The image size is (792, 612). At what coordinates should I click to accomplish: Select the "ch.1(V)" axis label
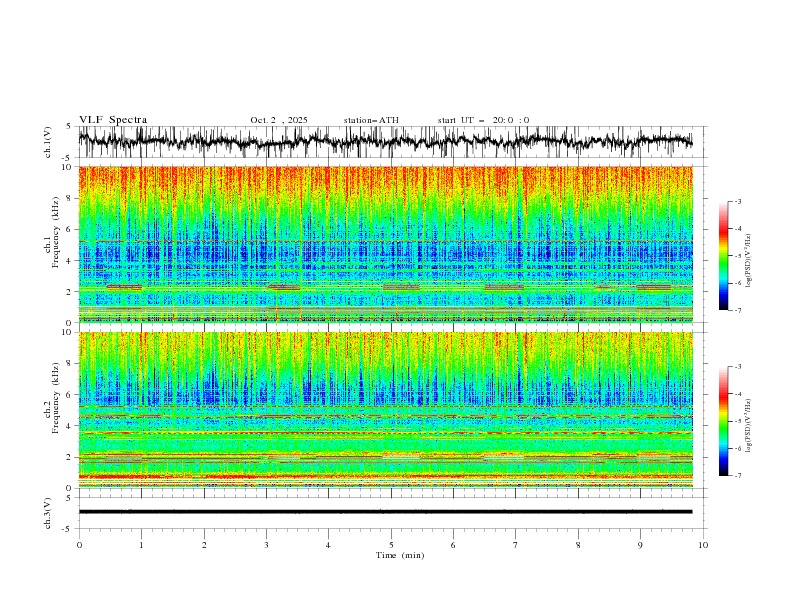click(48, 142)
